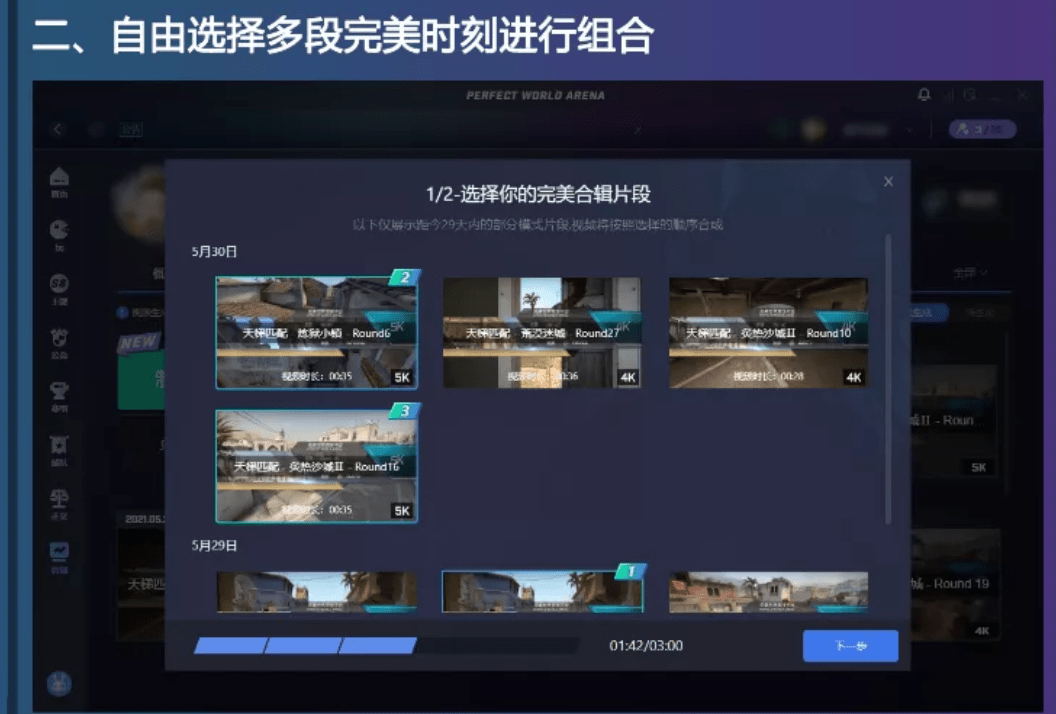The width and height of the screenshot is (1056, 714).
Task: Select the last May 29 clip with red-roof buildings
Action: click(768, 592)
